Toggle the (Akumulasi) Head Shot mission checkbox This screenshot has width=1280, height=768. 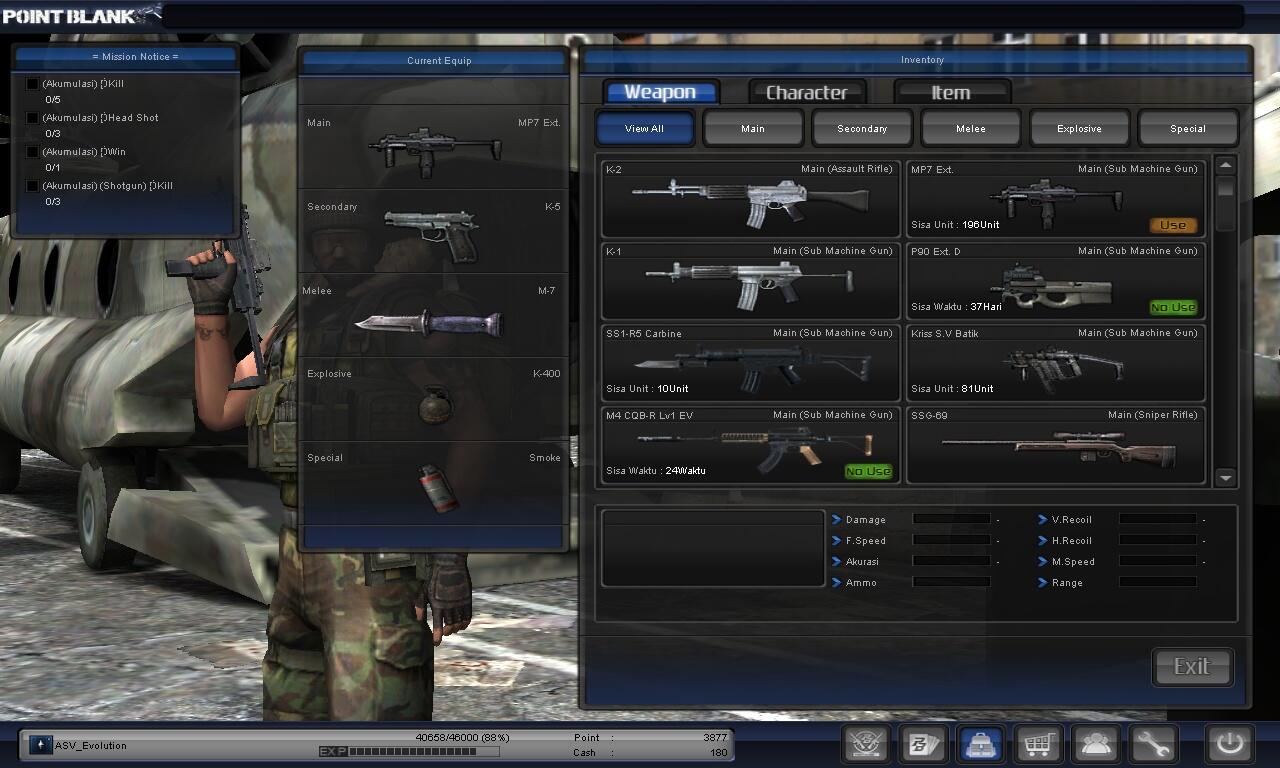pyautogui.click(x=32, y=118)
